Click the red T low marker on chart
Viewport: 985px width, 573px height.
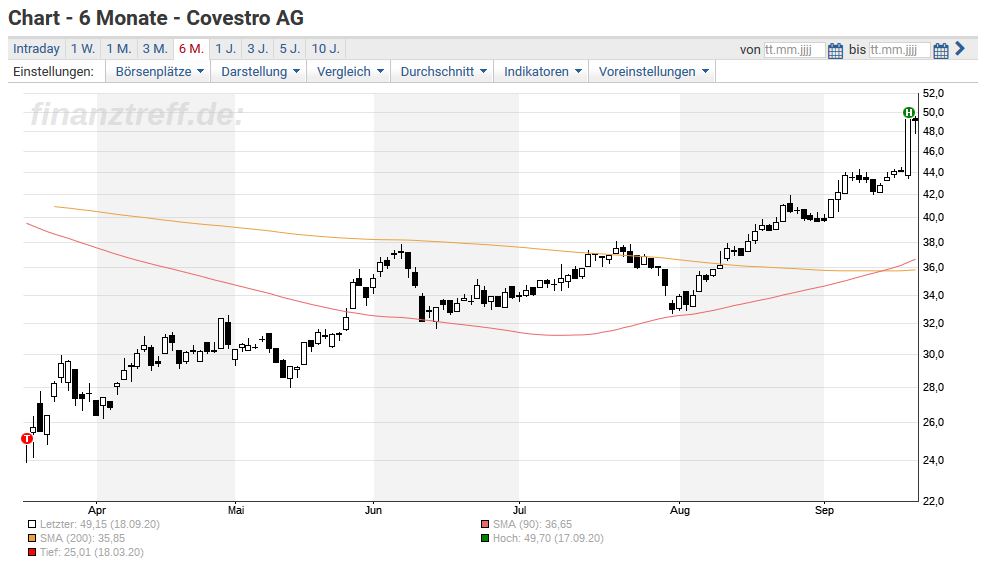[26, 439]
